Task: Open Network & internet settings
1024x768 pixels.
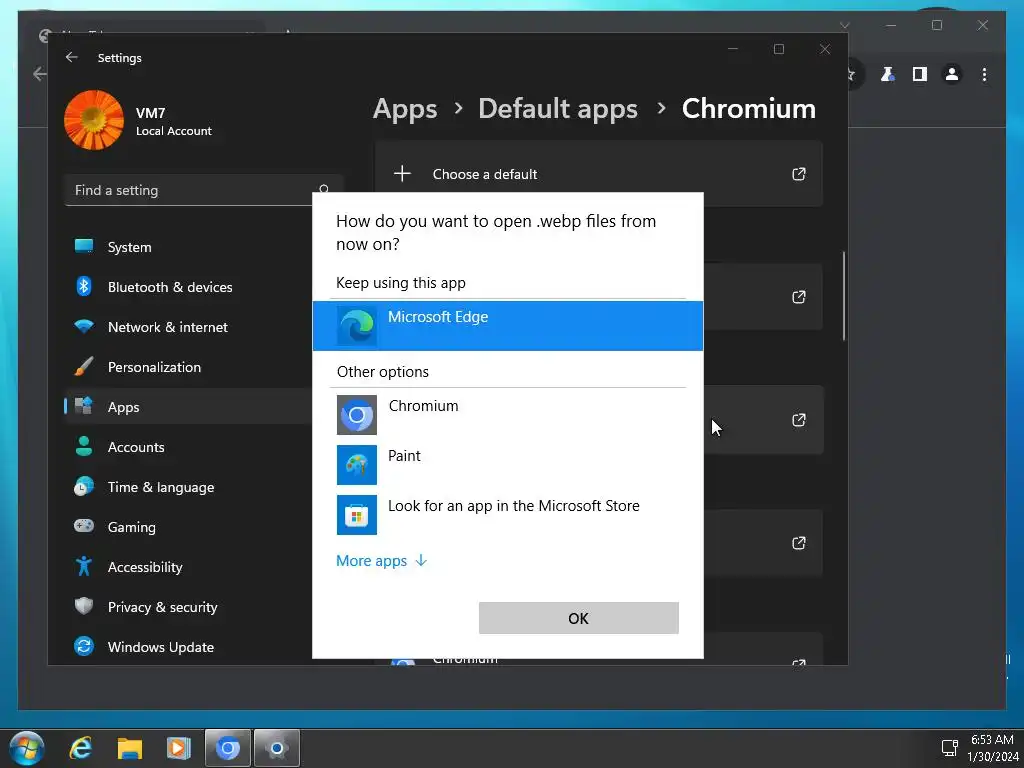Action: pos(188,327)
